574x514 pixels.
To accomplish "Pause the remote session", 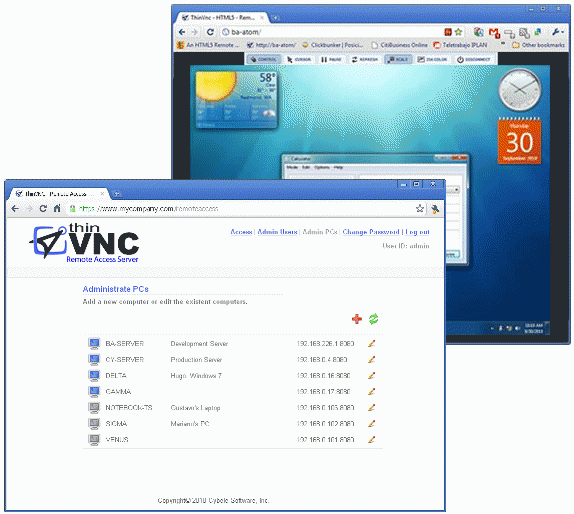I will click(331, 59).
